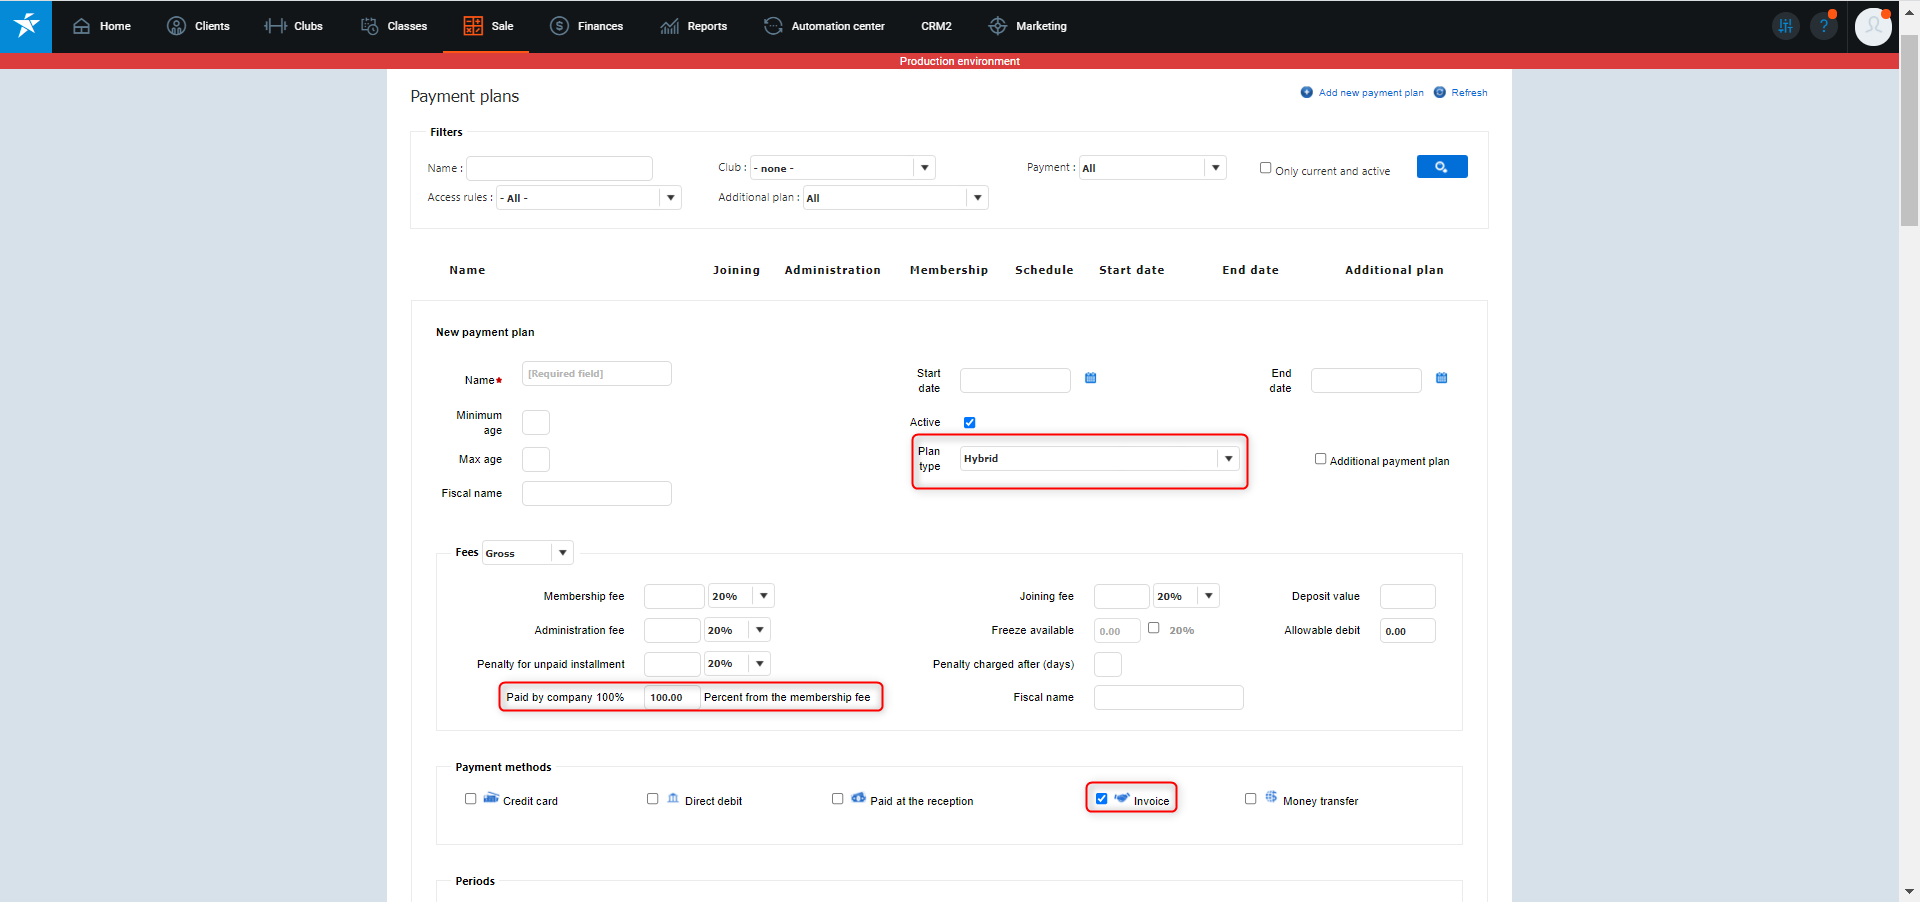The width and height of the screenshot is (1920, 902).
Task: Expand the Fees Gross dropdown
Action: click(x=562, y=553)
